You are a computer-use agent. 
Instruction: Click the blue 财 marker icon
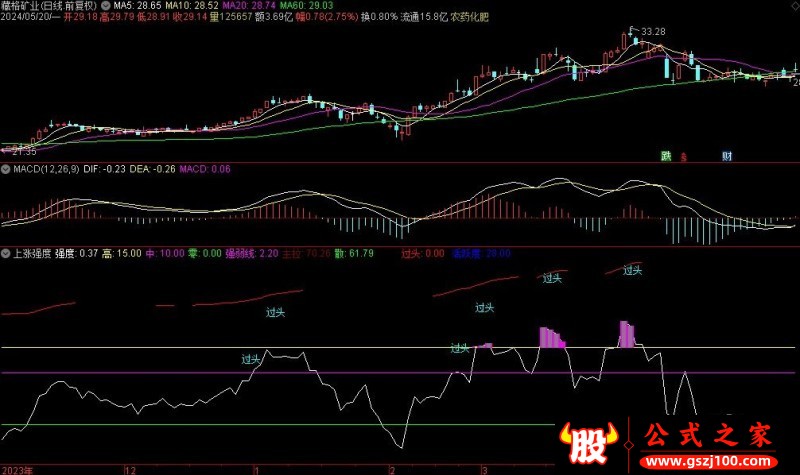pos(727,156)
